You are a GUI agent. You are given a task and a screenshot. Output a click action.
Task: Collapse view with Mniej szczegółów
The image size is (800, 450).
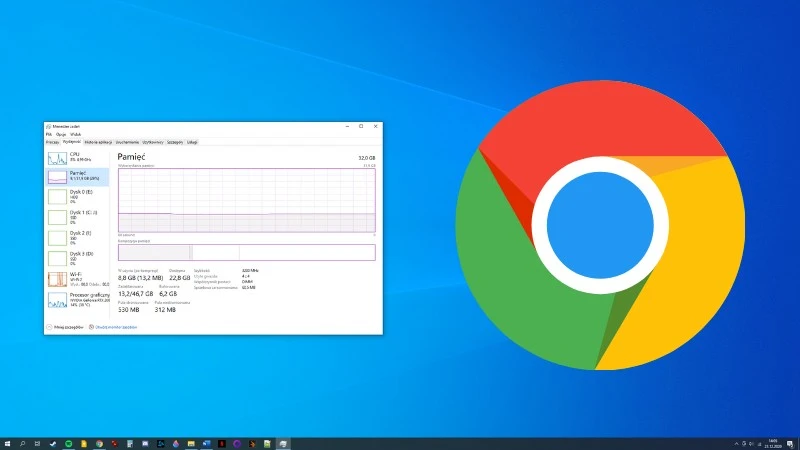(x=65, y=327)
